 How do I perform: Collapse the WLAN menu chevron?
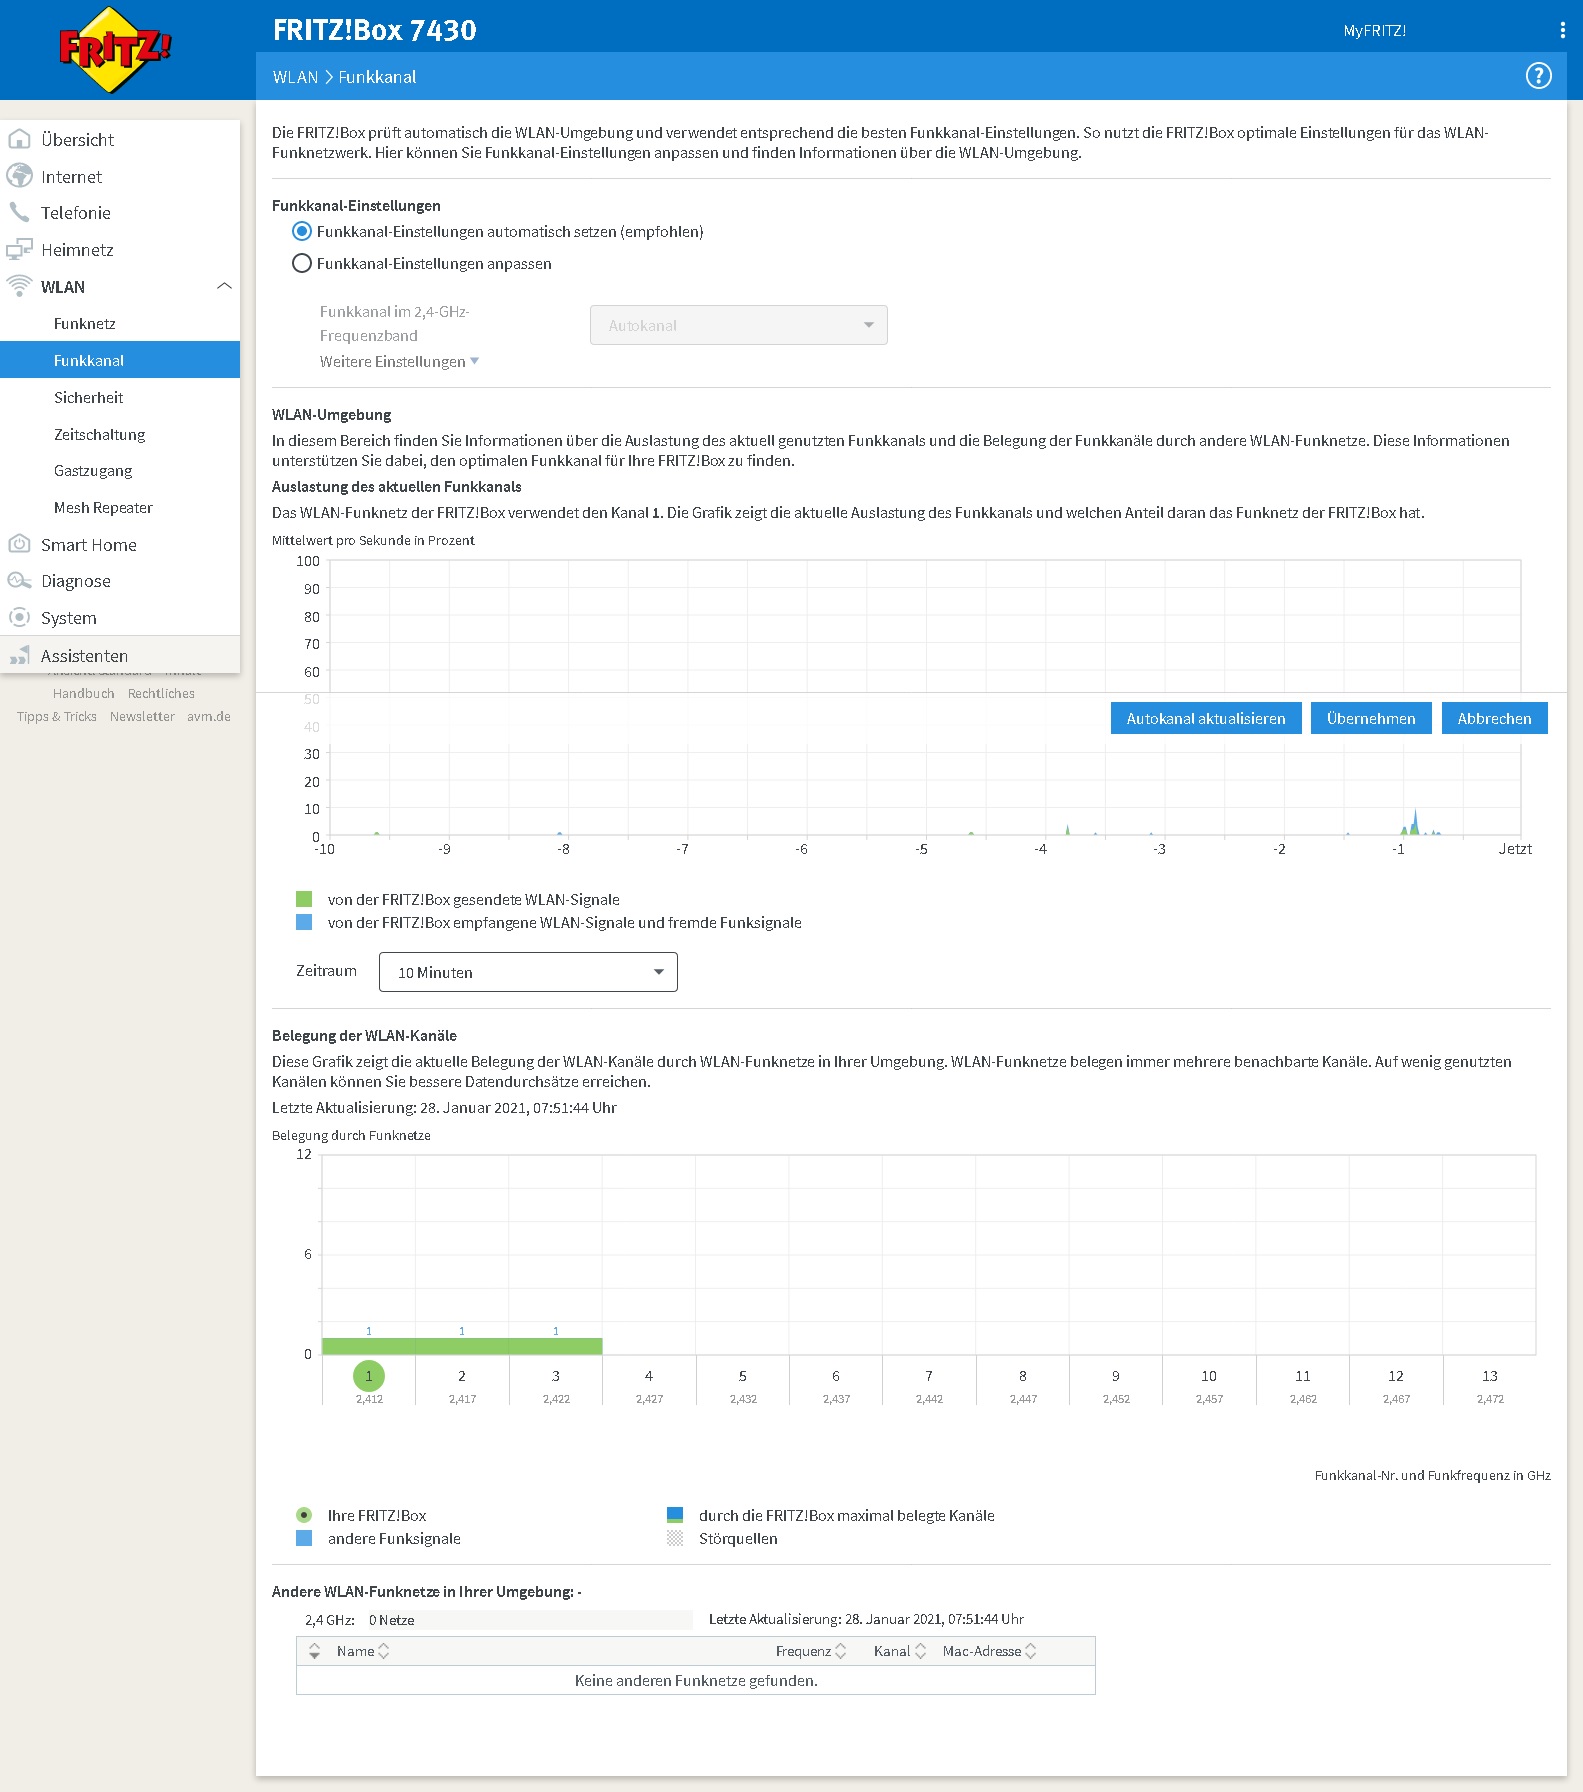(224, 286)
